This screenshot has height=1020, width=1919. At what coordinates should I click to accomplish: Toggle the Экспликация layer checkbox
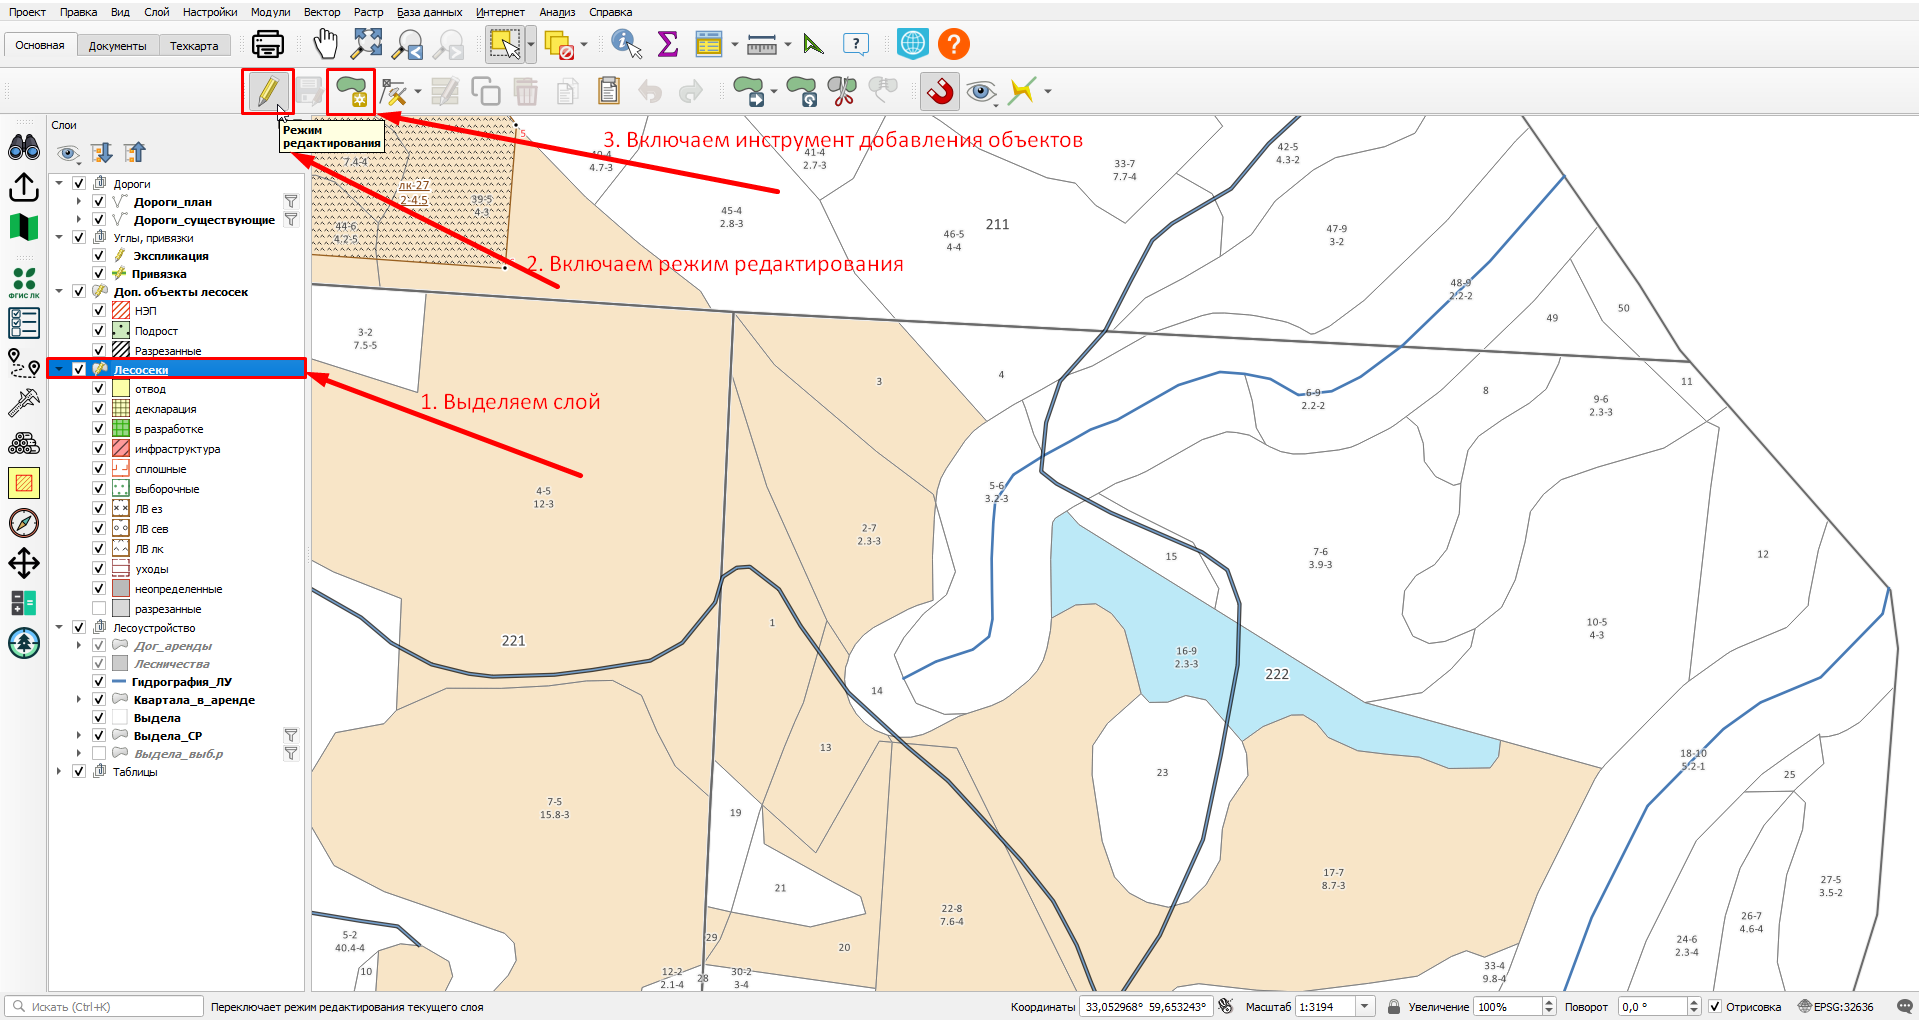(99, 255)
